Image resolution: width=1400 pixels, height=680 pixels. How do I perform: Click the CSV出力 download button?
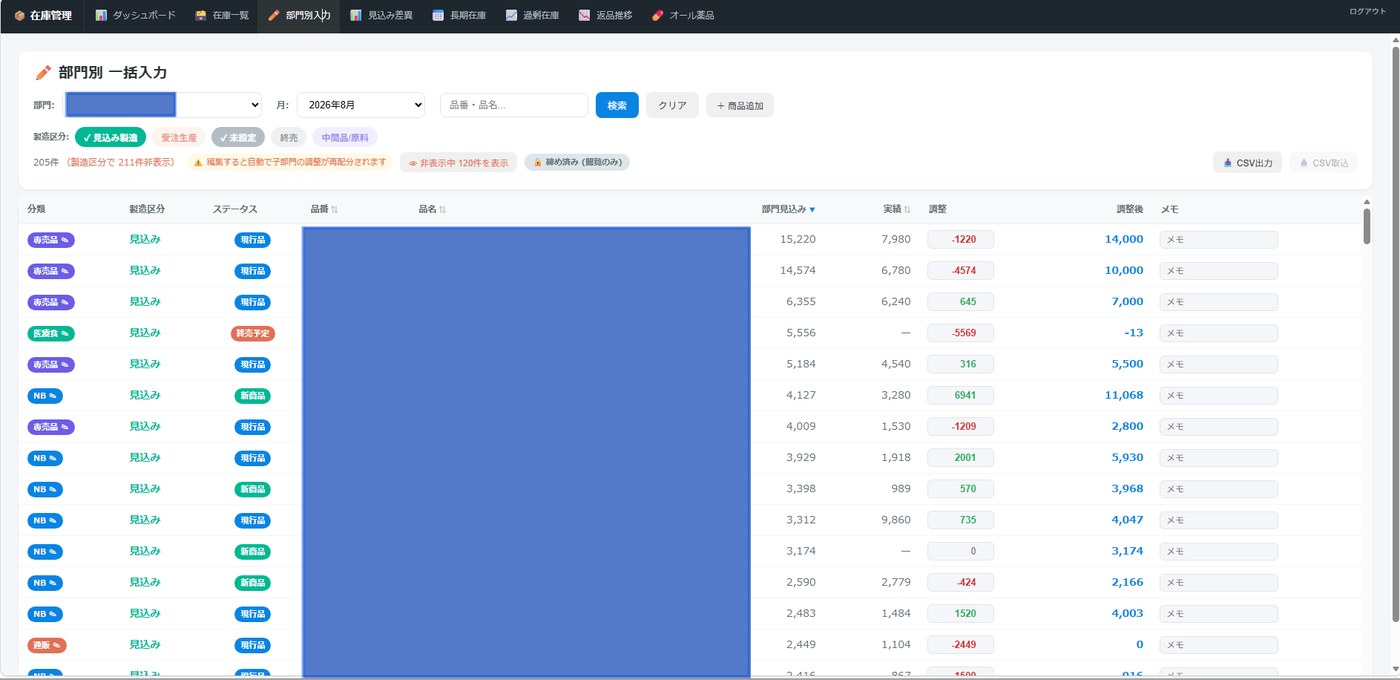click(x=1247, y=162)
